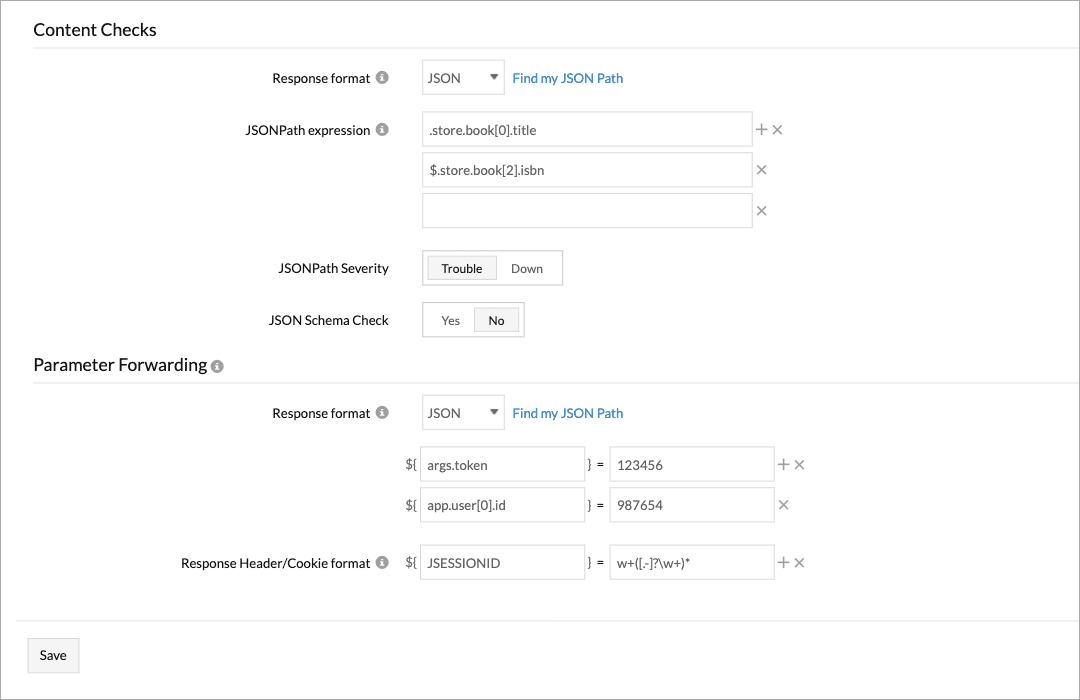
Task: Click Find my JSON Path under Parameter Forwarding
Action: point(567,413)
